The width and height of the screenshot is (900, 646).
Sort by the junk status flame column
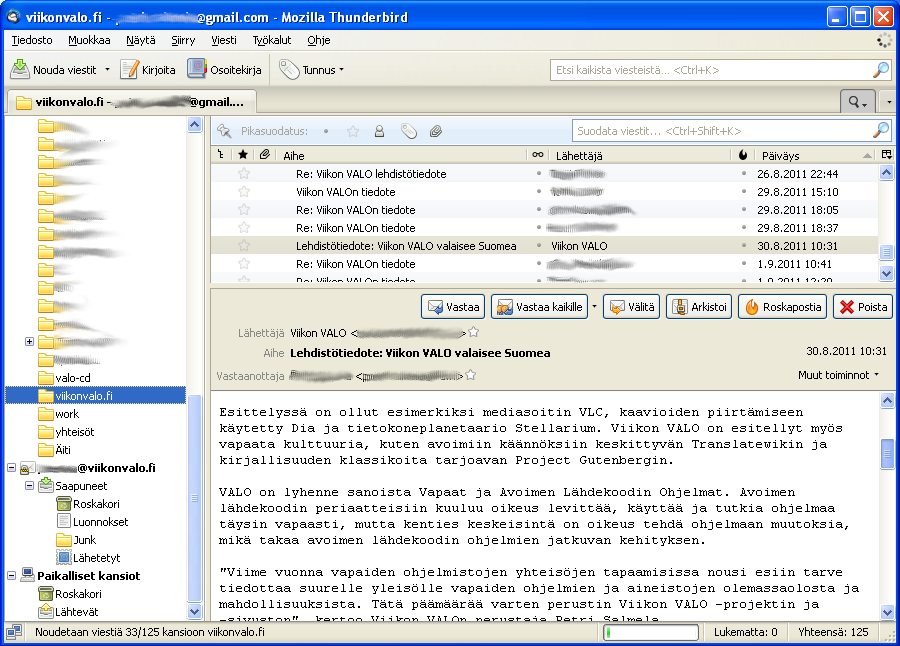[743, 155]
